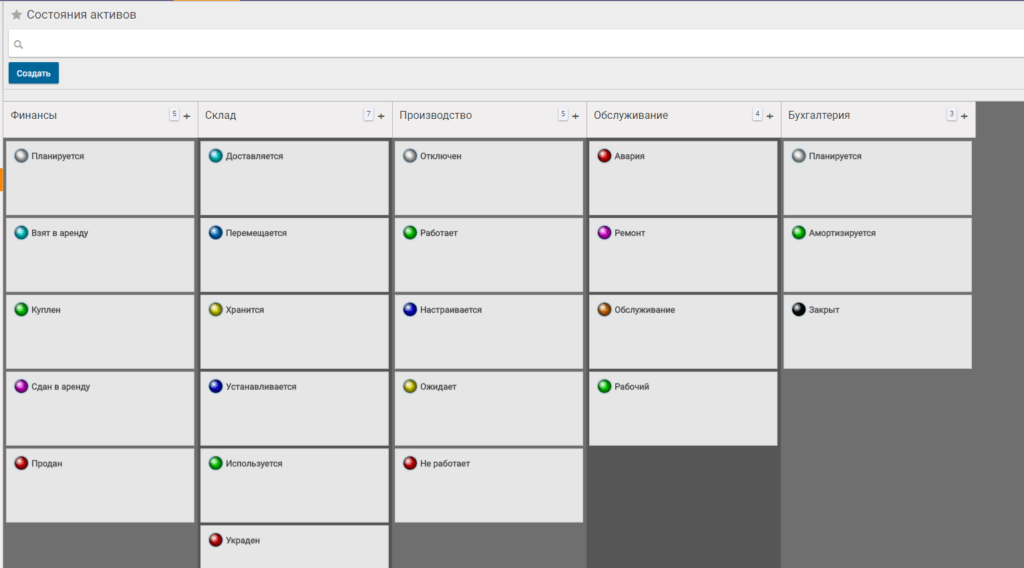Open the Амортизируется state card
The width and height of the screenshot is (1024, 568).
877,255
